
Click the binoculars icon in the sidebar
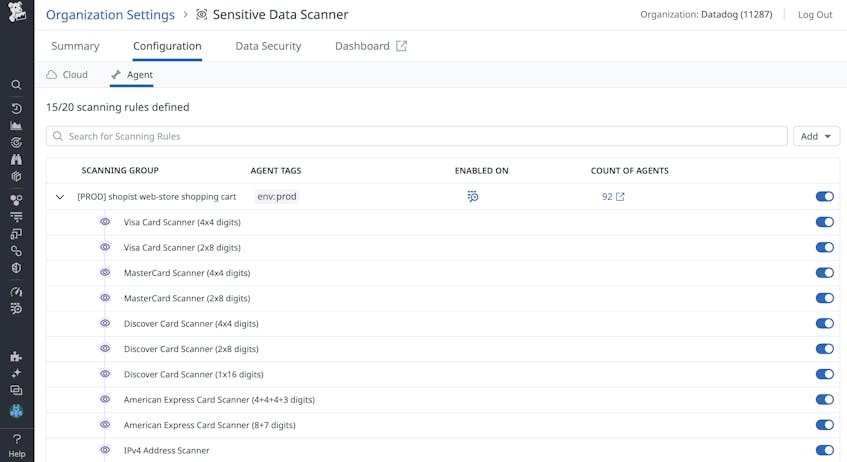coord(16,159)
